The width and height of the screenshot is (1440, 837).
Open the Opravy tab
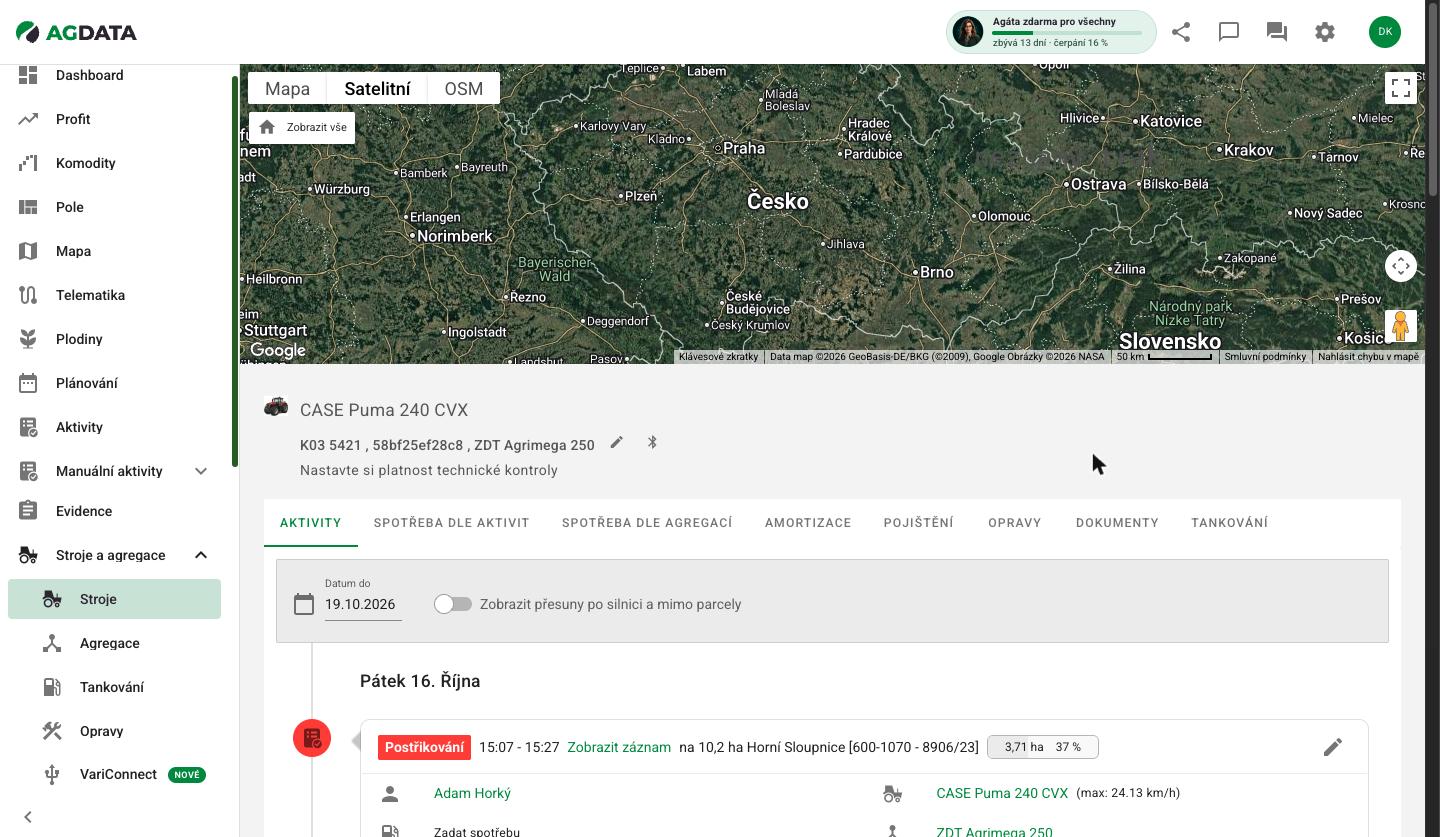[1015, 523]
